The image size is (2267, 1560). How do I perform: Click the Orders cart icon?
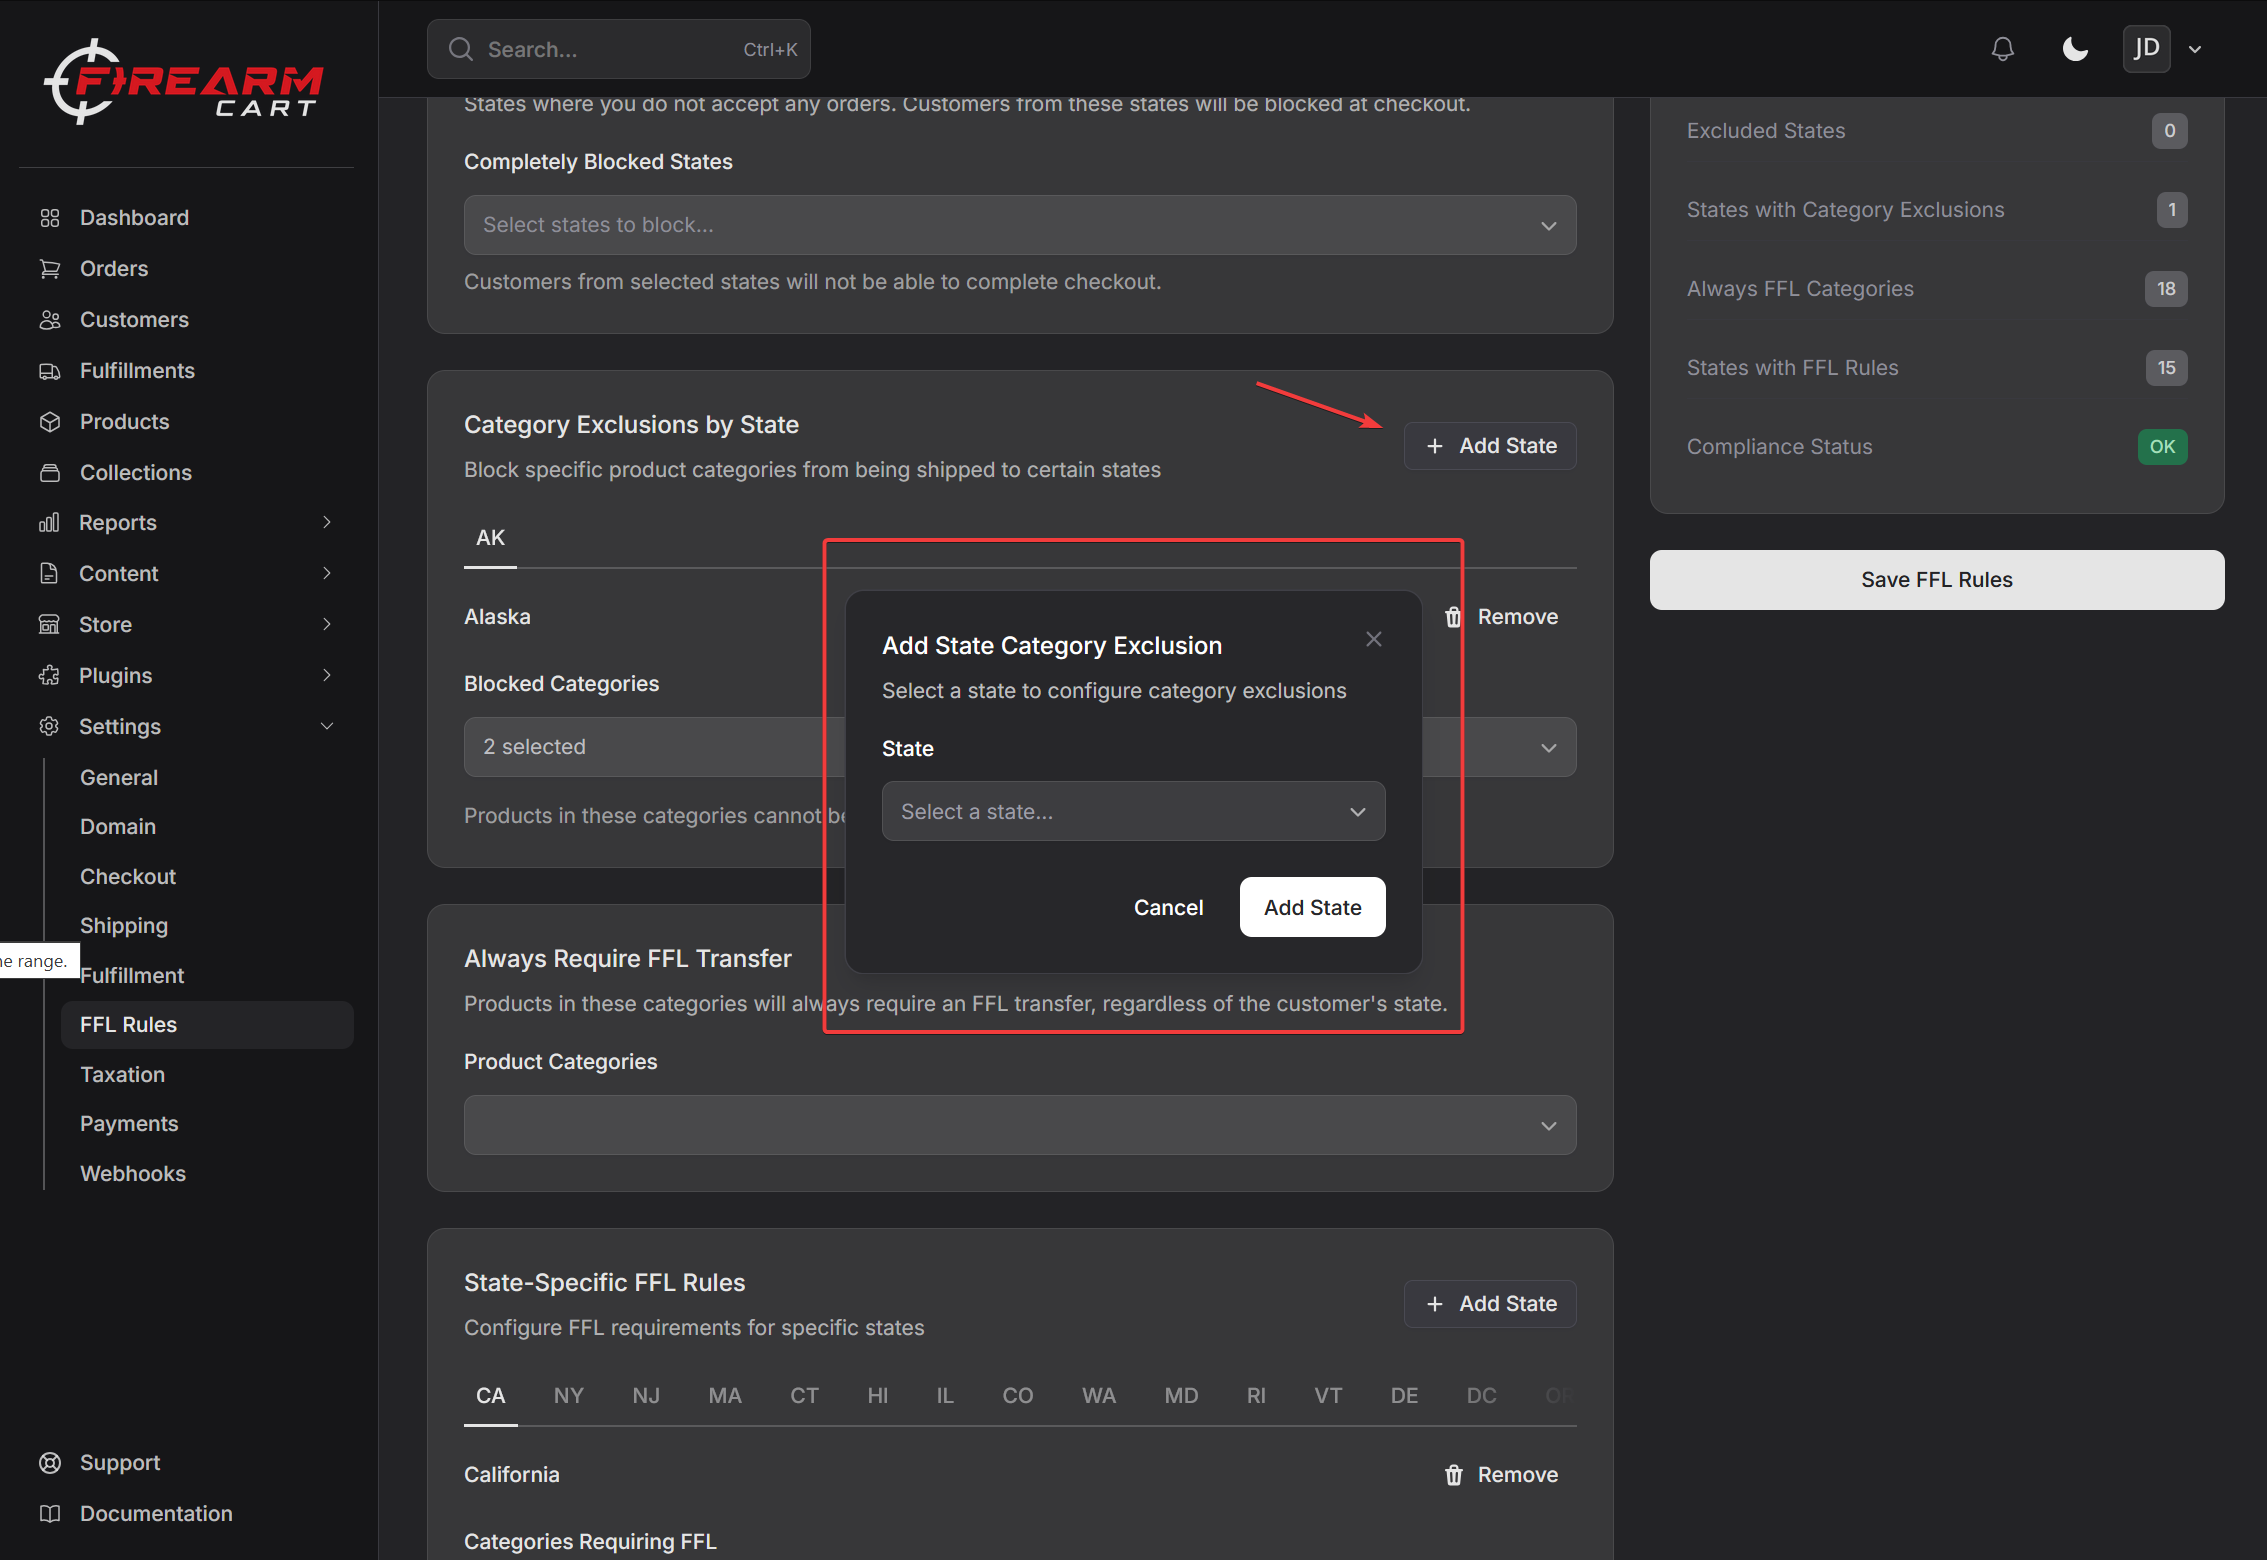click(x=50, y=269)
